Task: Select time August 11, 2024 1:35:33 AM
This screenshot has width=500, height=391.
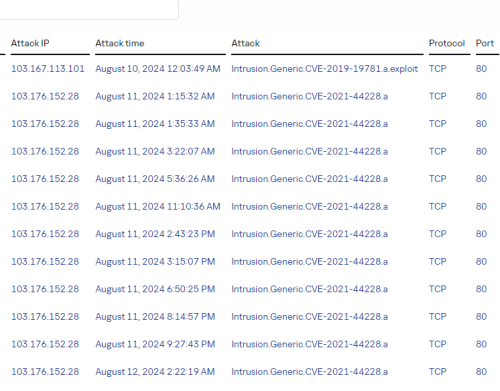Action: tap(155, 124)
